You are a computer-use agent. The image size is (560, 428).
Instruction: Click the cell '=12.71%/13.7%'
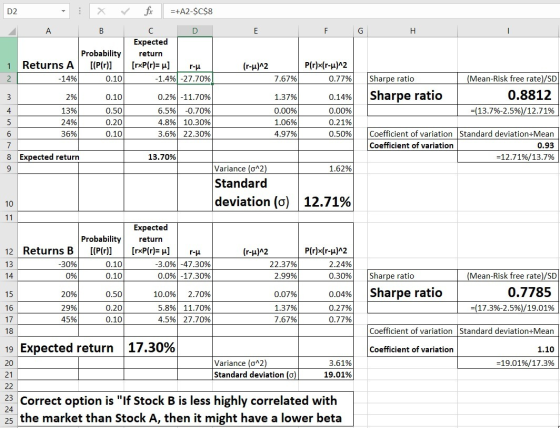click(508, 156)
